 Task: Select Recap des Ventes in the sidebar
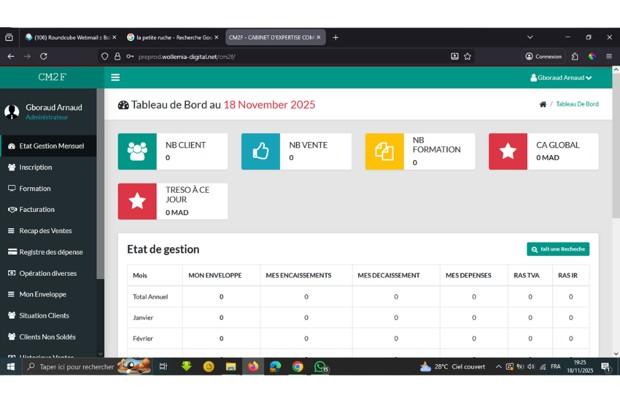(45, 230)
